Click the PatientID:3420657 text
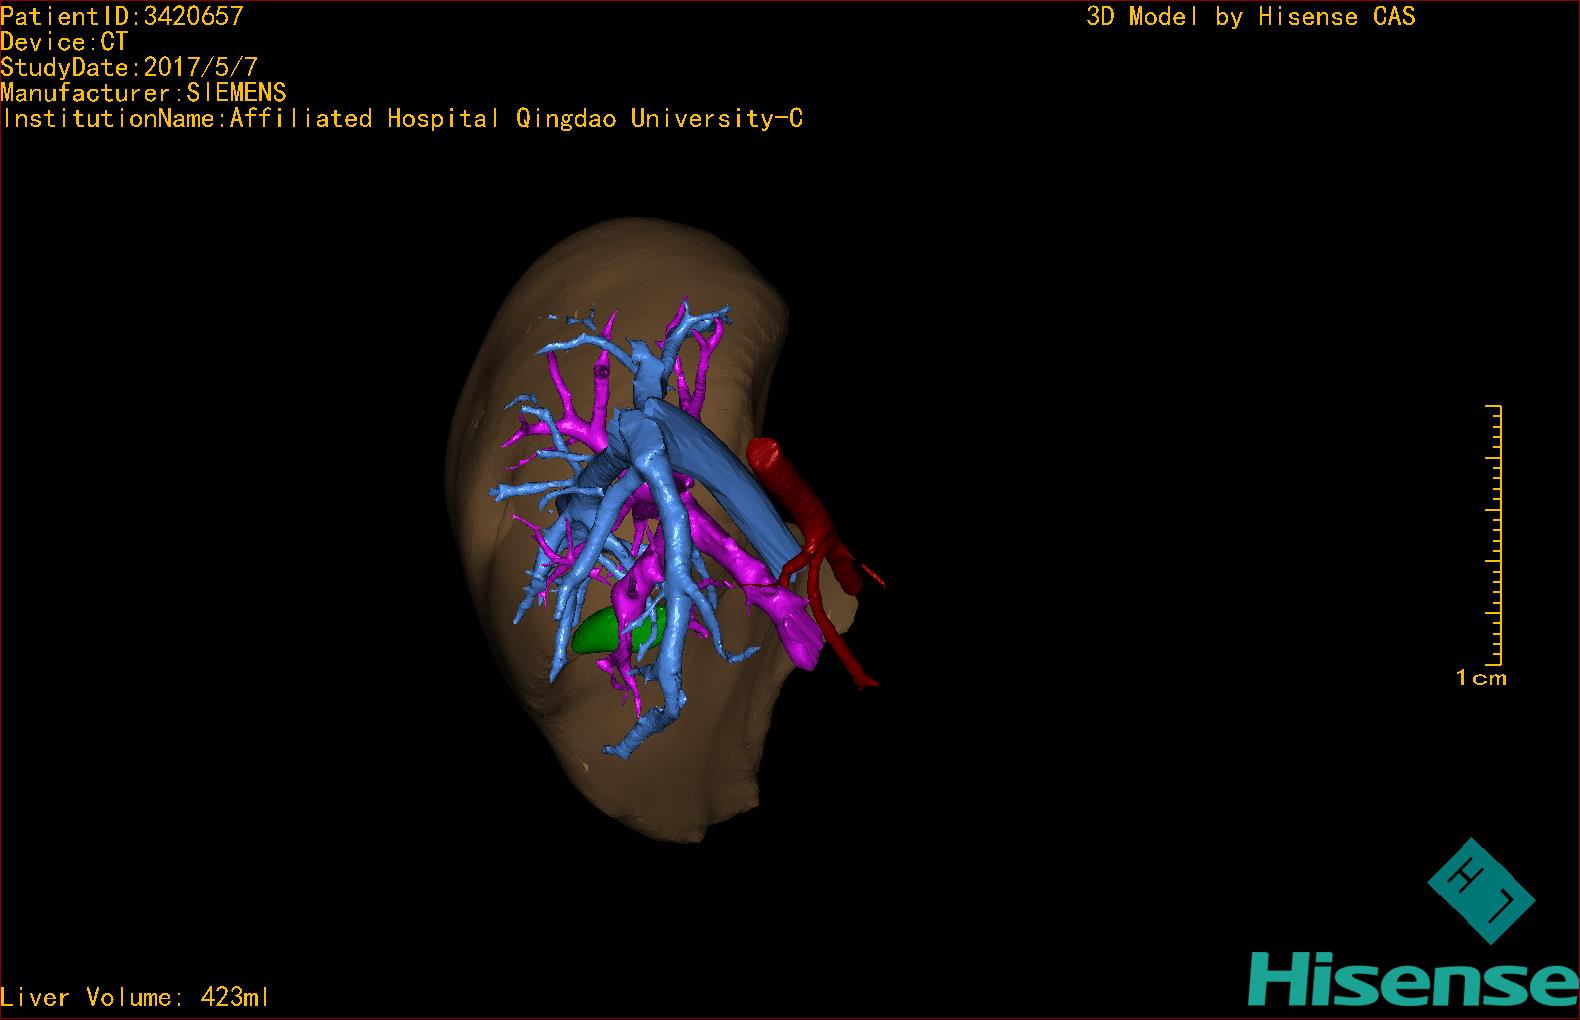 pos(122,16)
